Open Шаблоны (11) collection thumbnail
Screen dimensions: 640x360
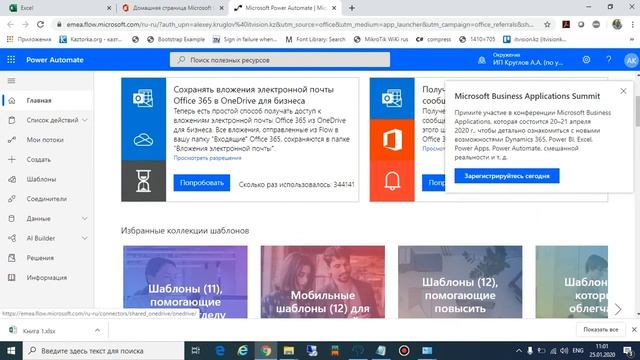pos(185,282)
